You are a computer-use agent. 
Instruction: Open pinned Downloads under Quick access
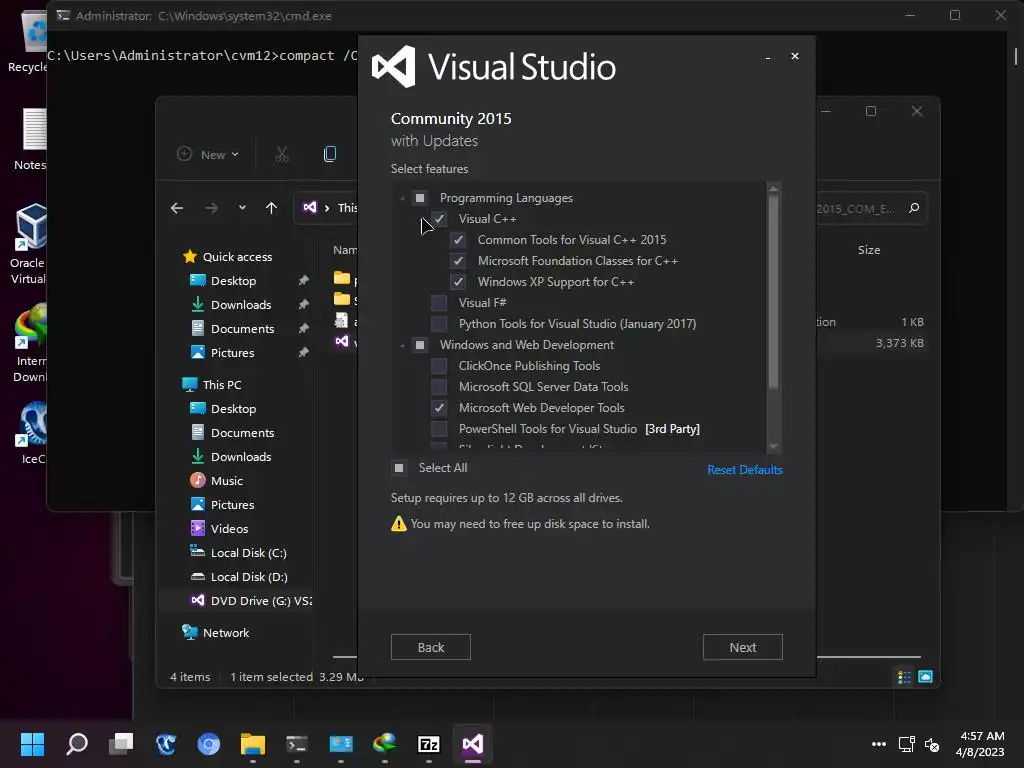(x=240, y=305)
